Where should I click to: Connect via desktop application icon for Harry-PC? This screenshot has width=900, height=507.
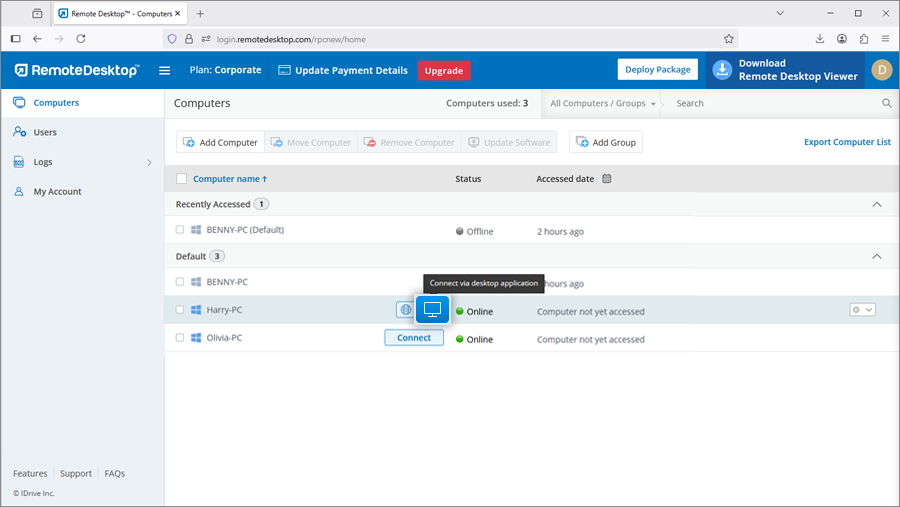coord(433,310)
